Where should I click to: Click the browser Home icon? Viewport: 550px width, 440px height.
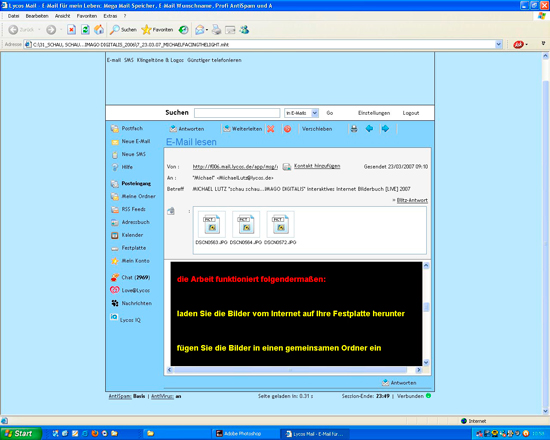(99, 30)
